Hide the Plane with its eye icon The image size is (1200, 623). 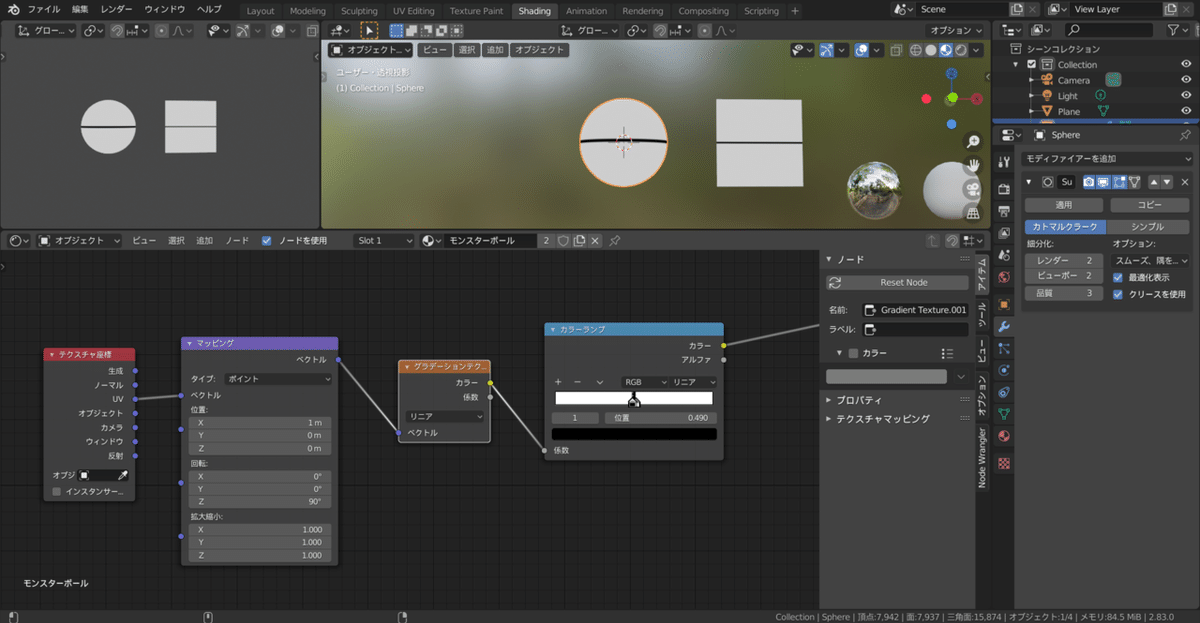[1186, 112]
